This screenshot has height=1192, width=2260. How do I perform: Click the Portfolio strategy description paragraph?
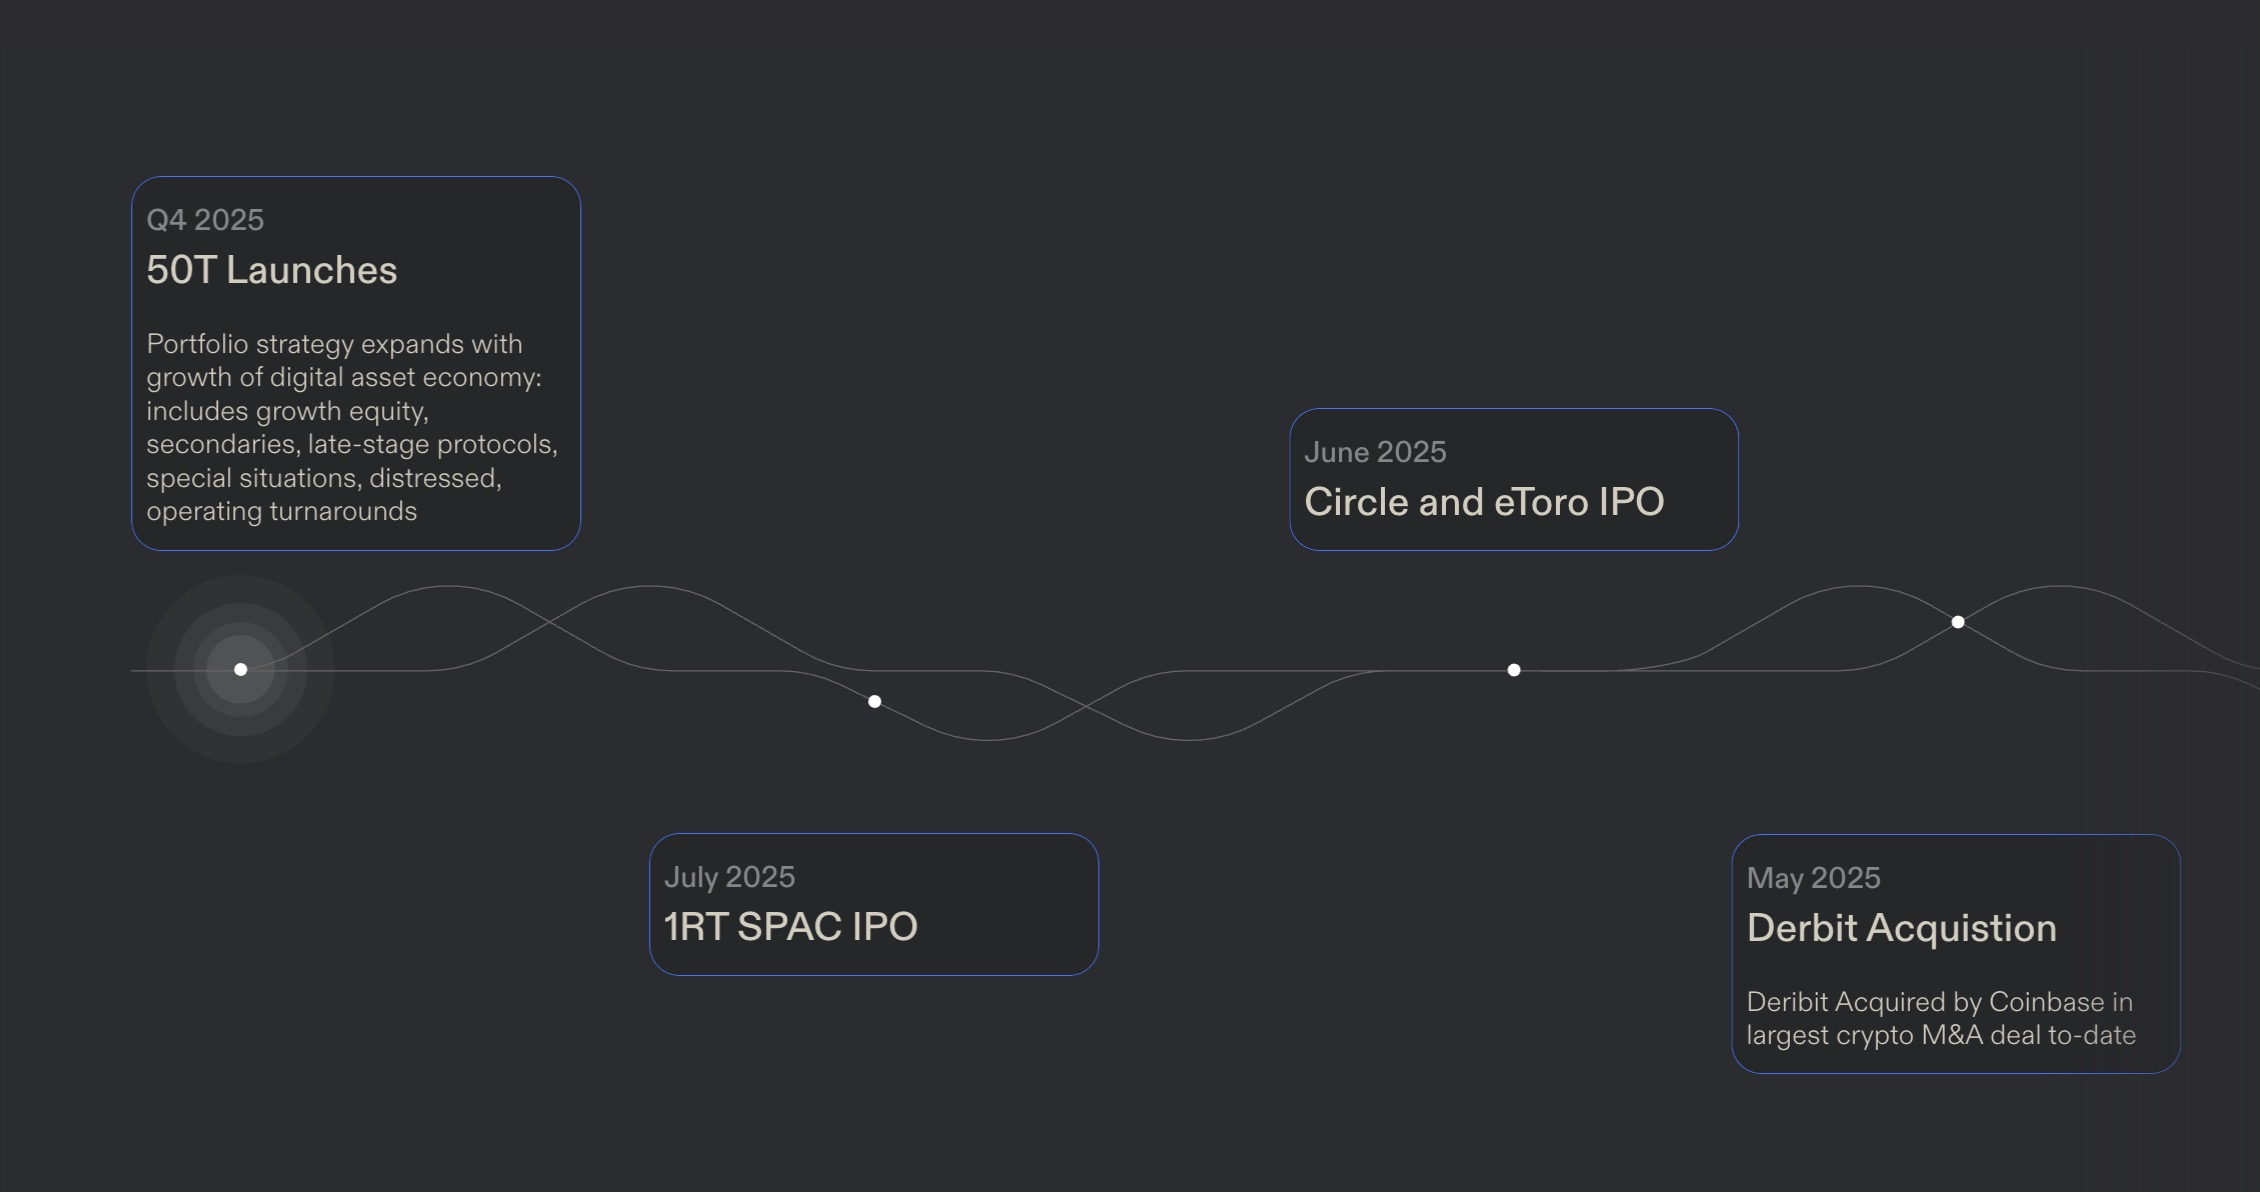tap(352, 427)
